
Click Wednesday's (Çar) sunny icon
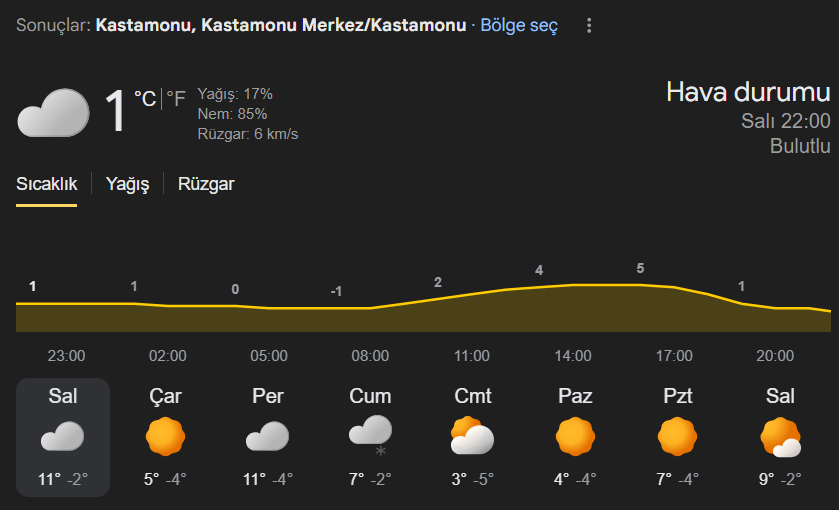click(x=166, y=437)
